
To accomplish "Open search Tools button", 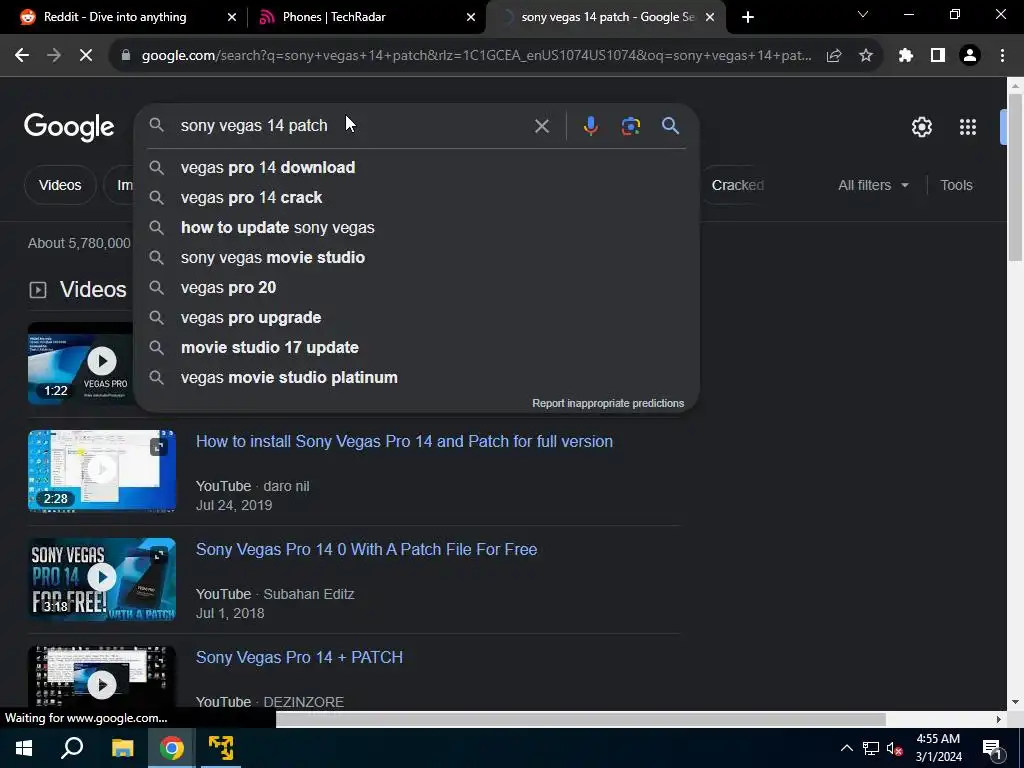I will (956, 185).
